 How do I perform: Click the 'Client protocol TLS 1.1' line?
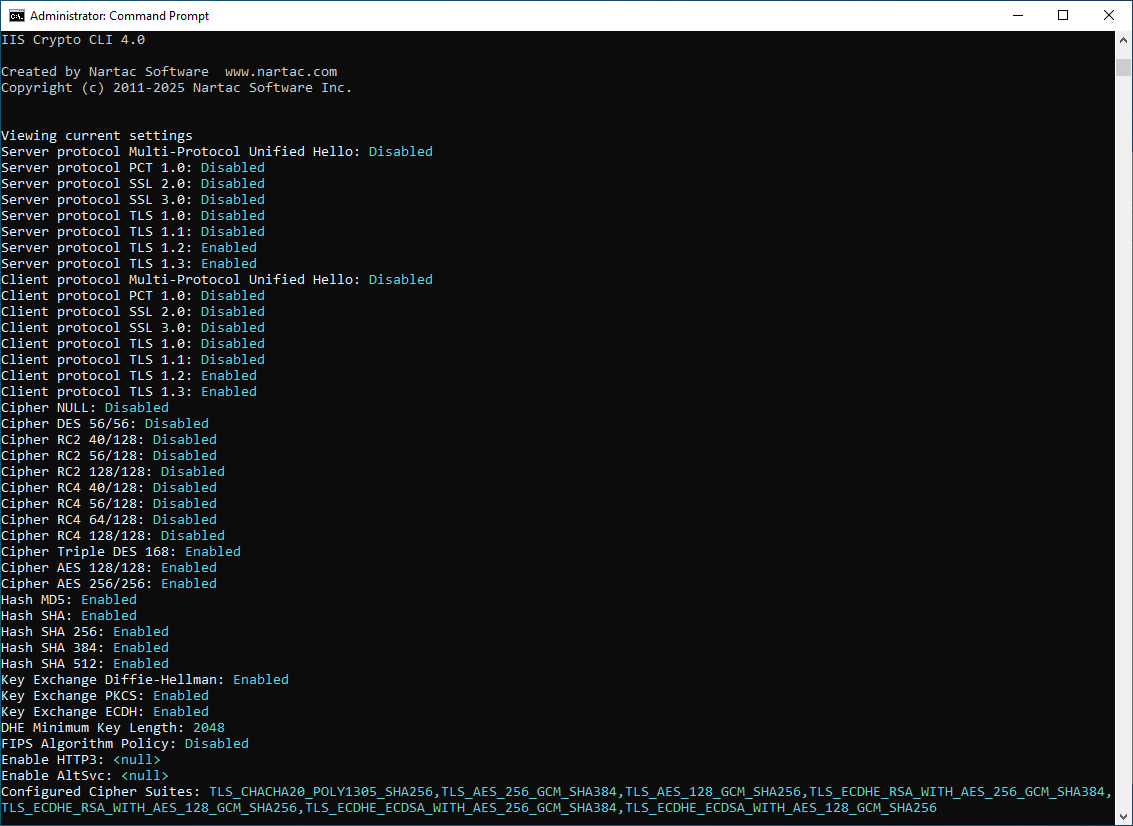(x=133, y=360)
